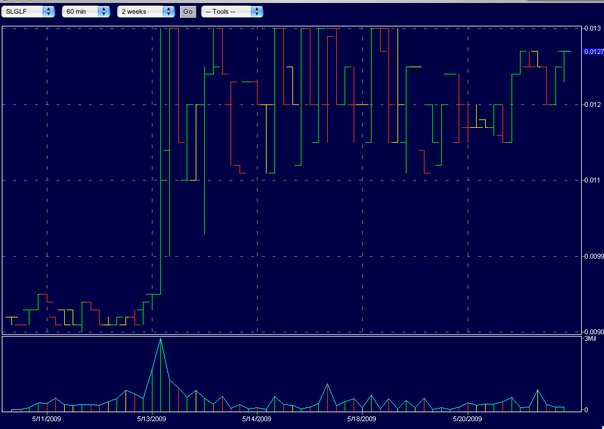Click the 0.0099 price axis label
Image resolution: width=604 pixels, height=429 pixels.
coord(591,256)
